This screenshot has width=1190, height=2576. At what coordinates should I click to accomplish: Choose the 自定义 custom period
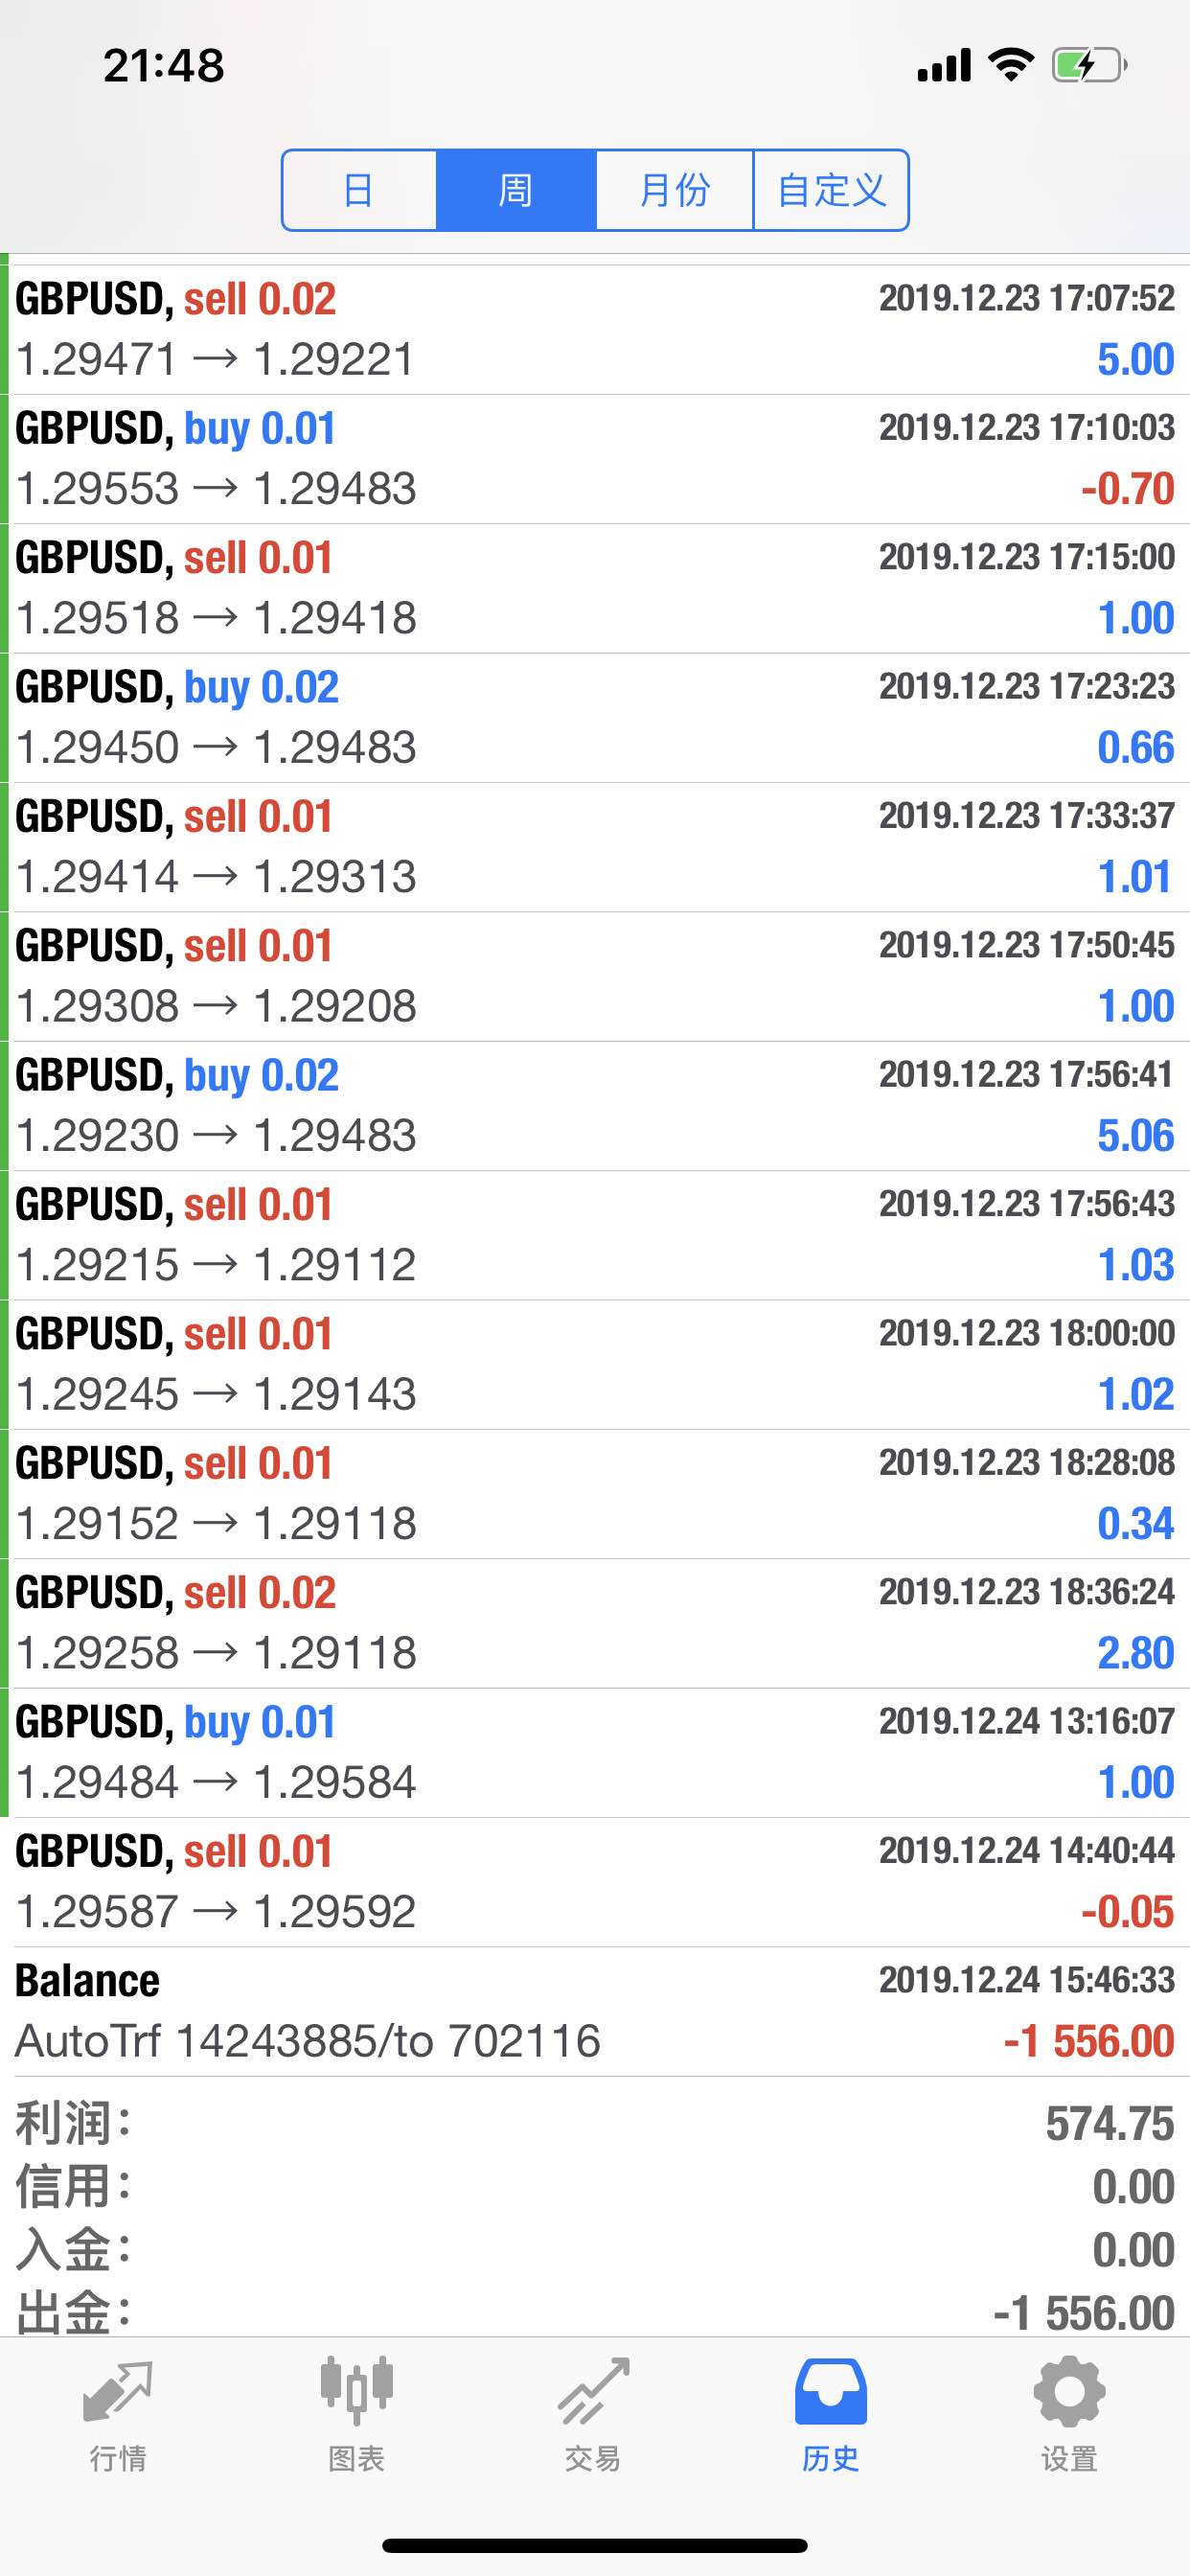tap(831, 190)
